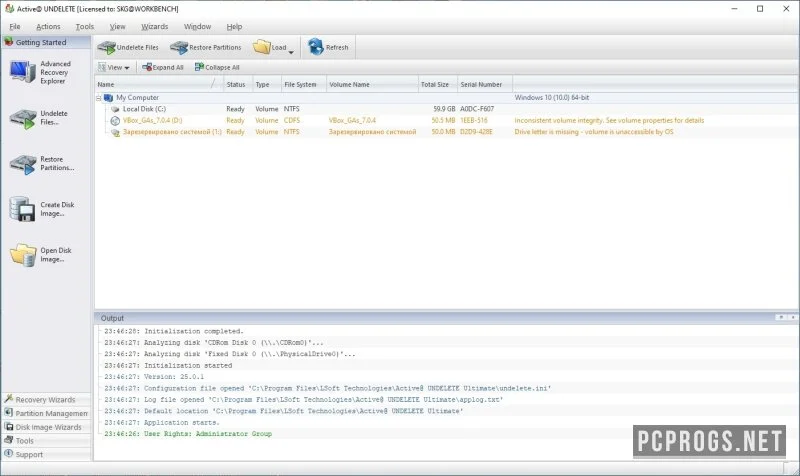Collapse the My Computer tree node

tap(98, 98)
